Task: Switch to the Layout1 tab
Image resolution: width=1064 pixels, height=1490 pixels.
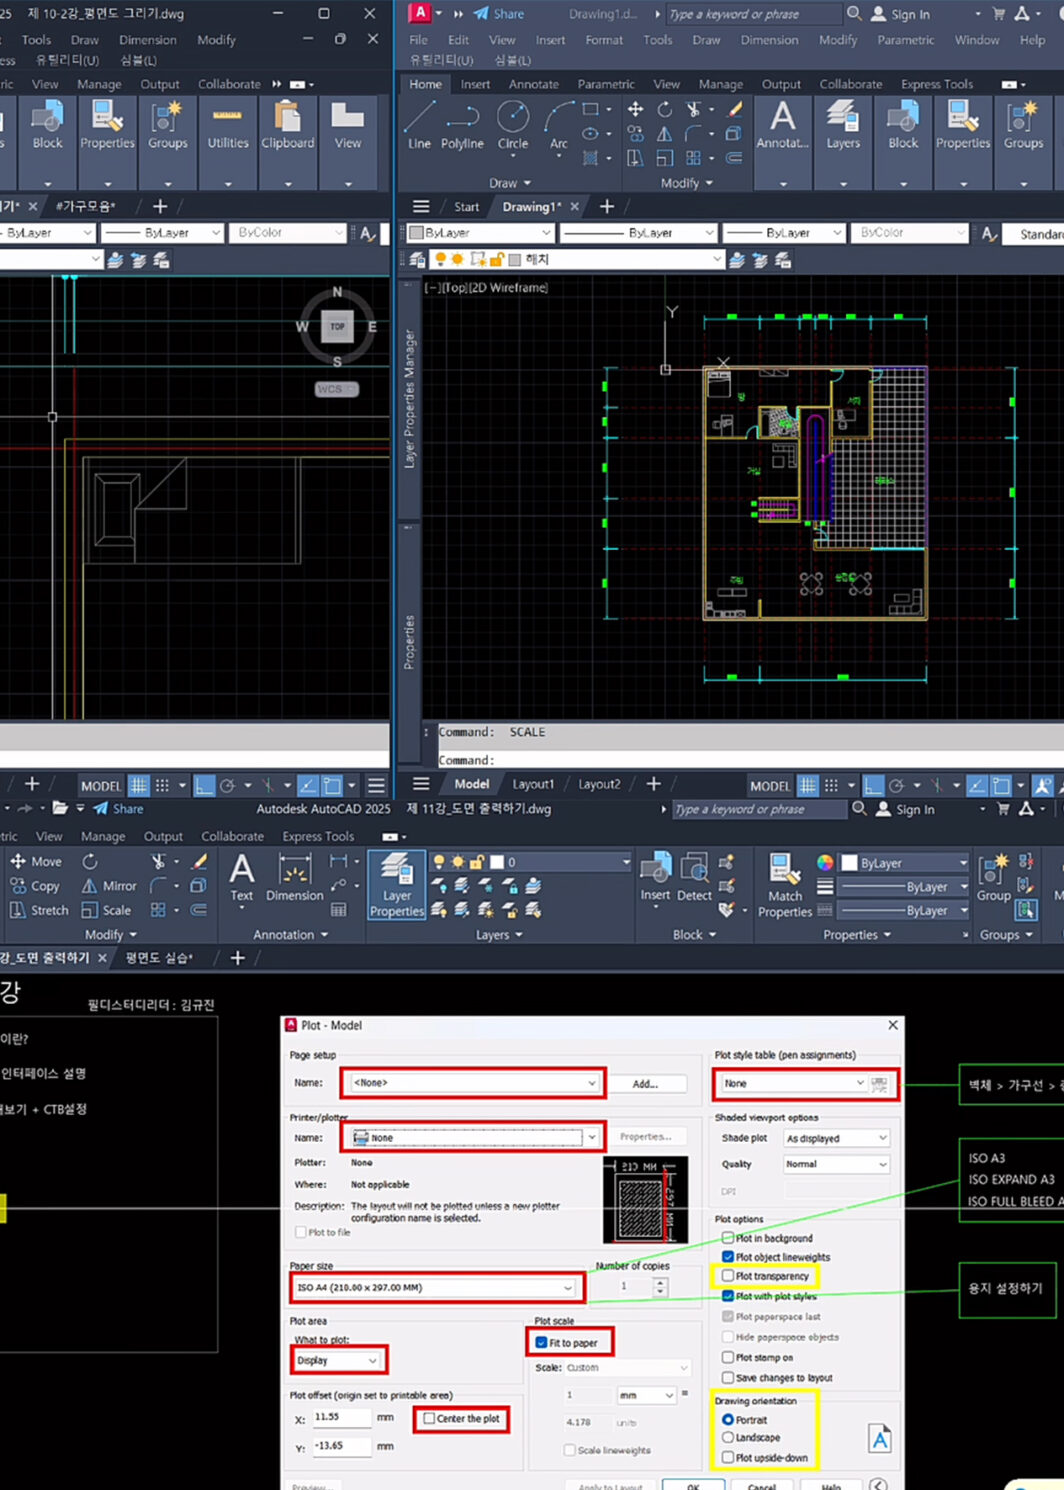Action: [x=533, y=784]
